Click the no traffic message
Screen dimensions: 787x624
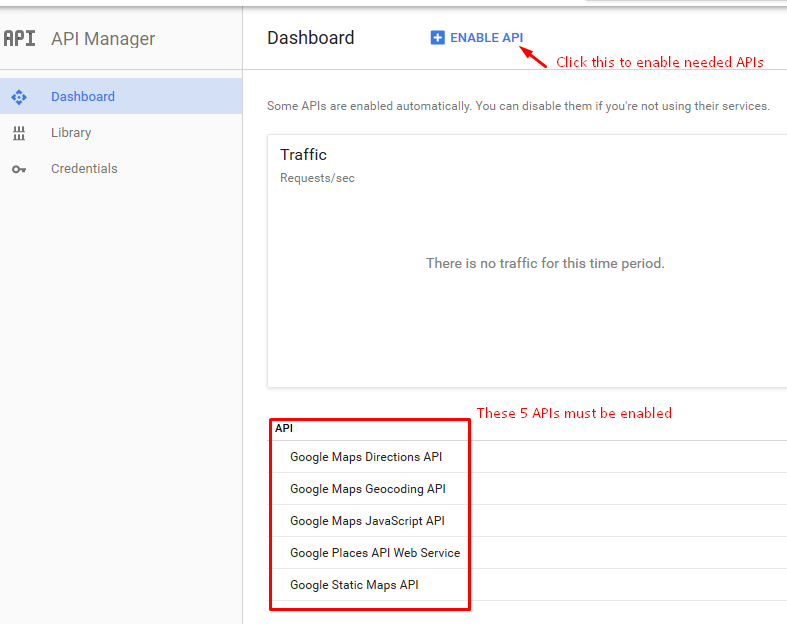[545, 263]
